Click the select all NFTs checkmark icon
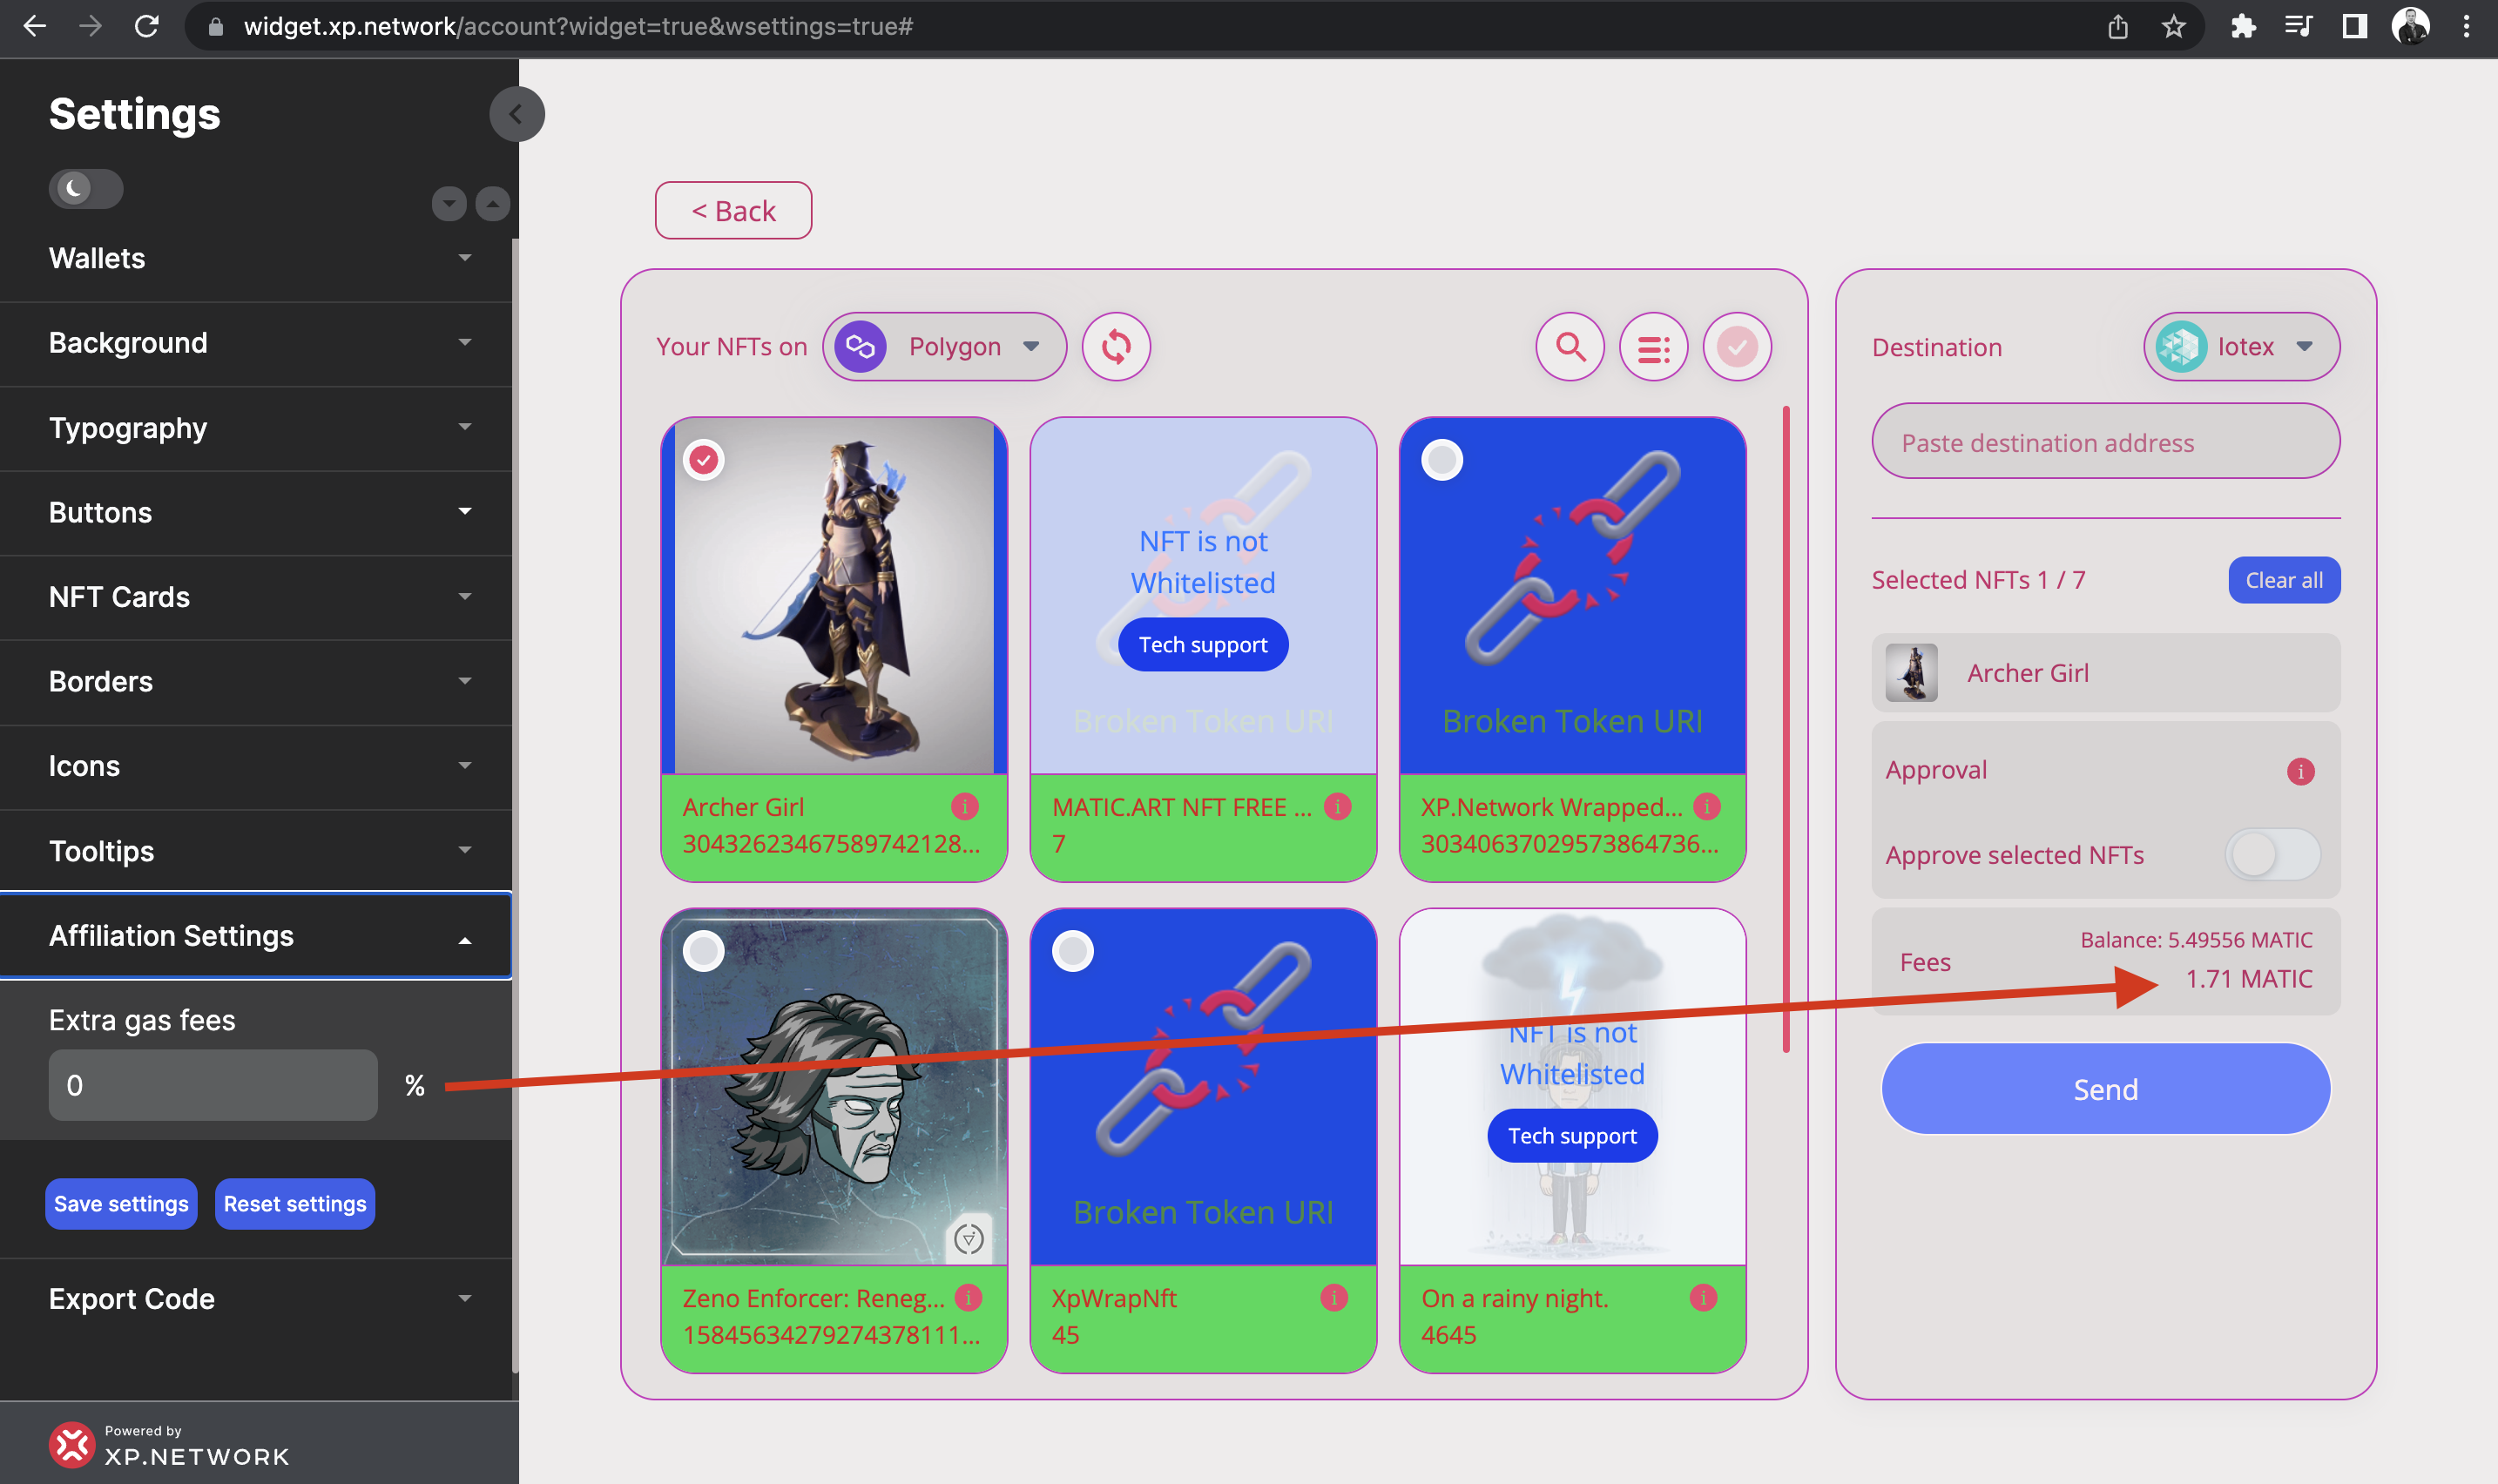2498x1484 pixels. pos(1737,347)
